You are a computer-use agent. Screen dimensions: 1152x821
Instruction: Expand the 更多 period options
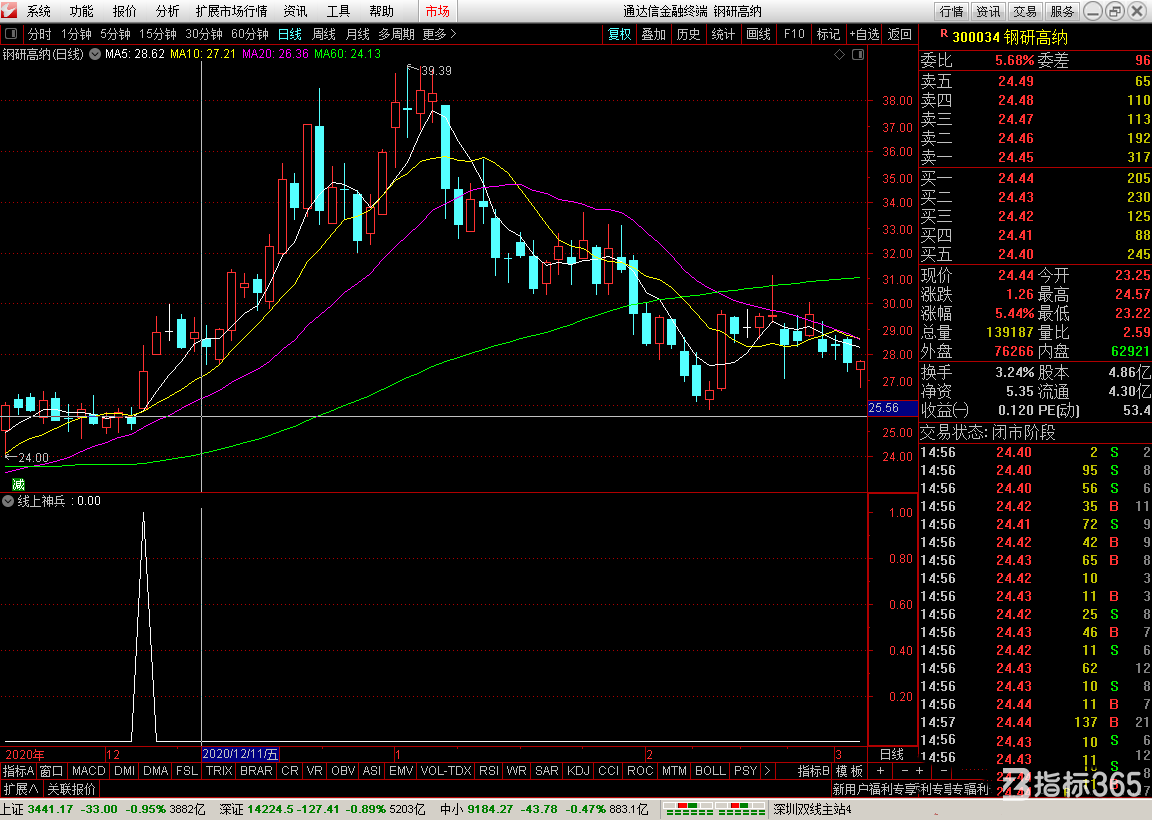[439, 34]
